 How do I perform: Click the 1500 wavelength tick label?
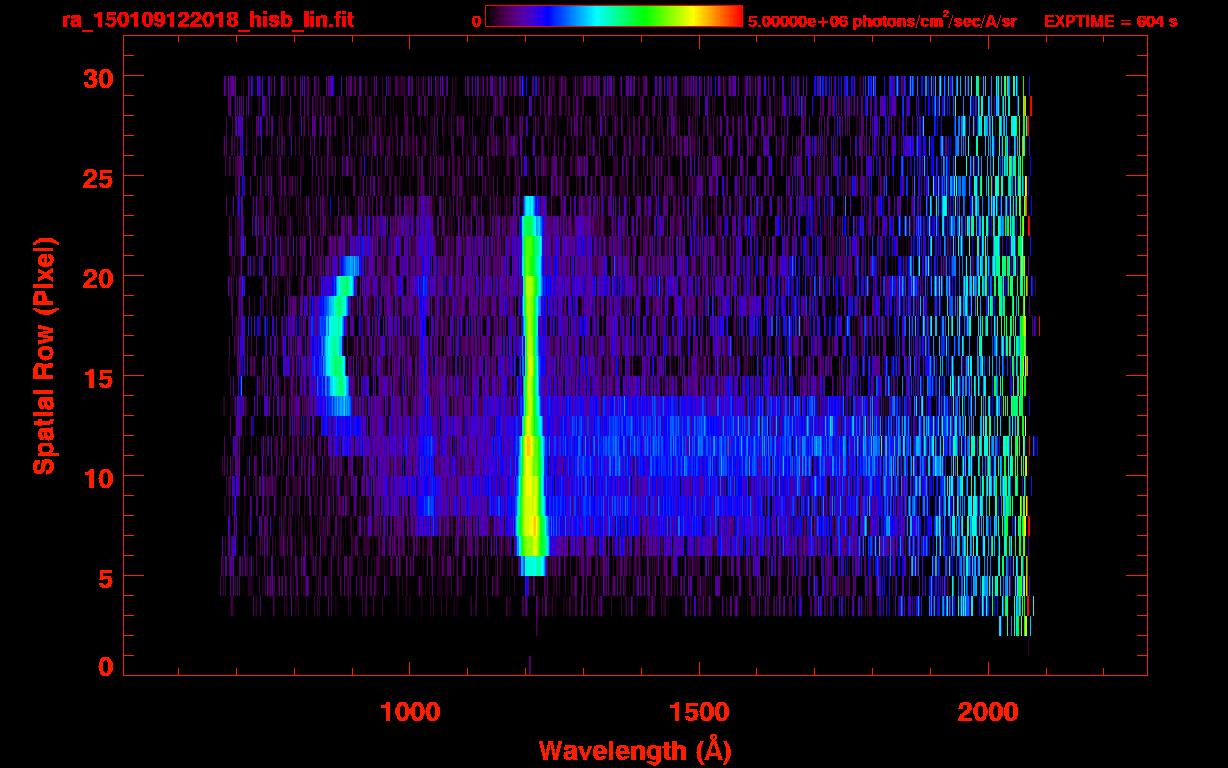(x=699, y=712)
